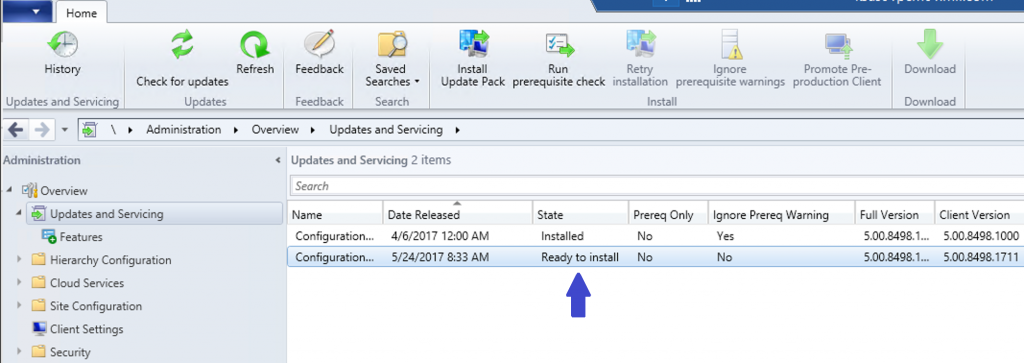The image size is (1024, 363).
Task: Click the Yes Ignore Prereq Warning cell
Action: 725,236
